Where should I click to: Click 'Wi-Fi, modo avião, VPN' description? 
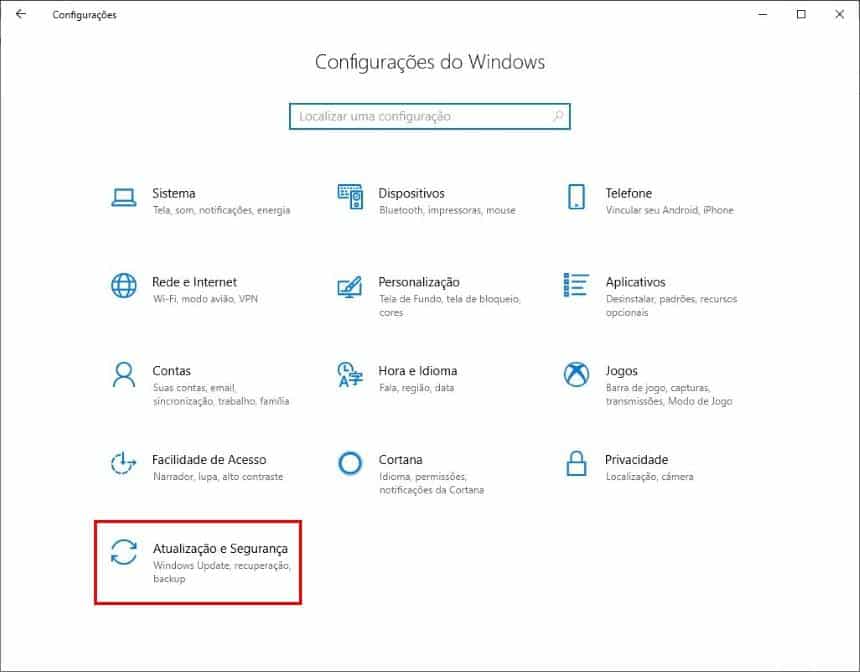coord(205,299)
